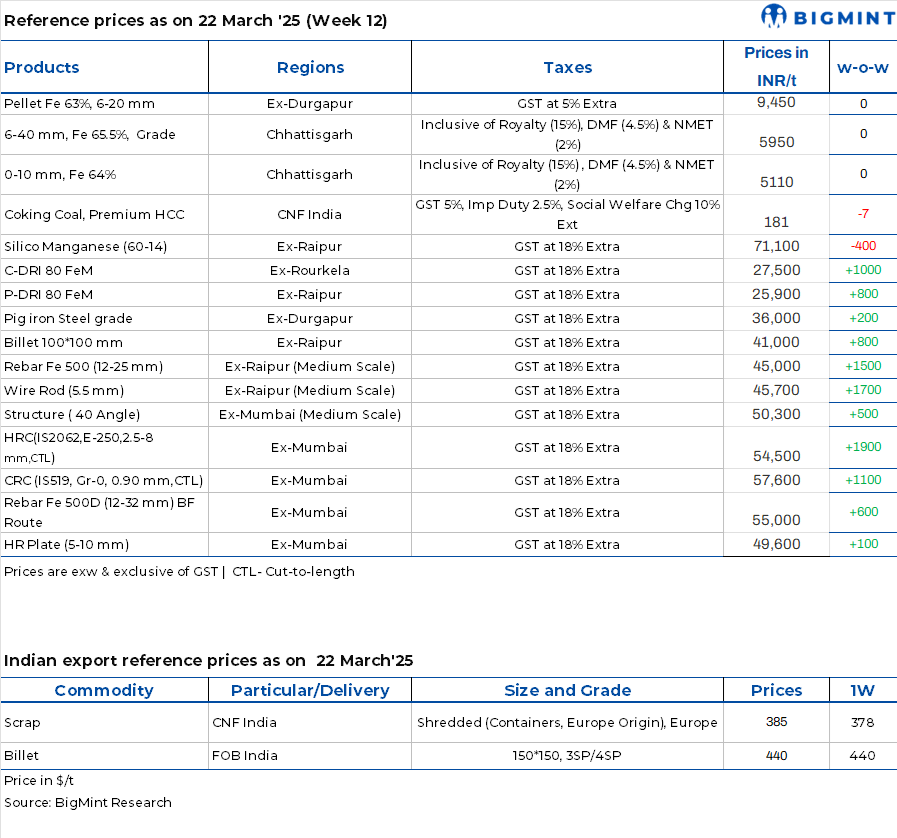Viewport: 897px width, 838px height.
Task: Click the Products column header
Action: pyautogui.click(x=42, y=68)
